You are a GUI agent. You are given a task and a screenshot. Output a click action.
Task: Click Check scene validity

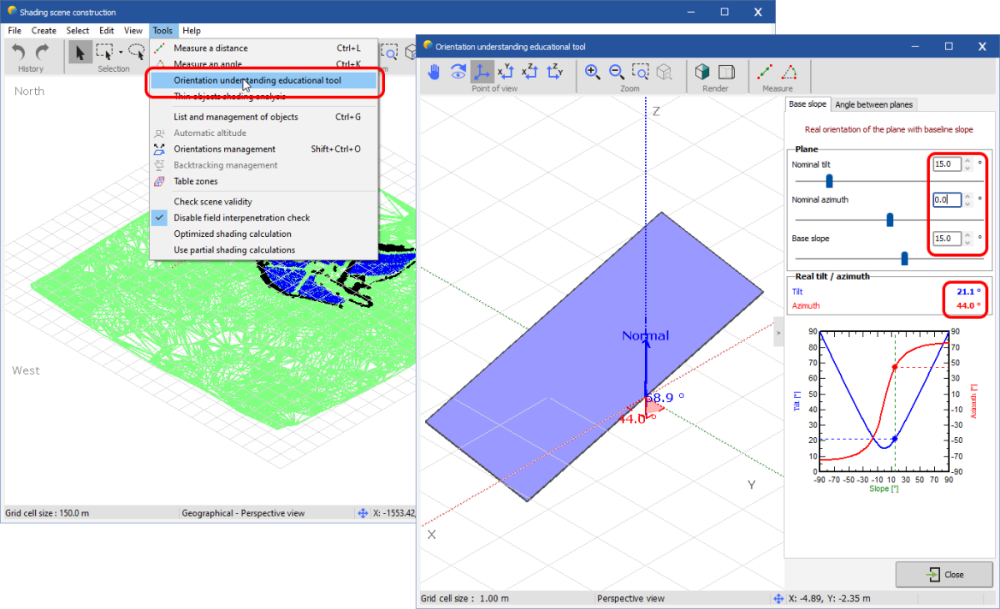(212, 202)
